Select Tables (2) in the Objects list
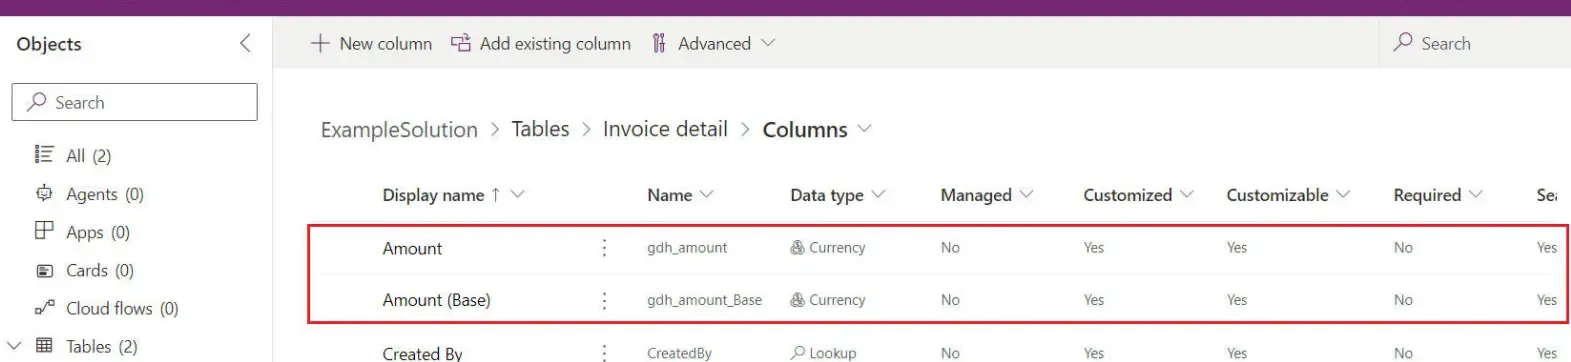Image resolution: width=1571 pixels, height=362 pixels. [102, 346]
